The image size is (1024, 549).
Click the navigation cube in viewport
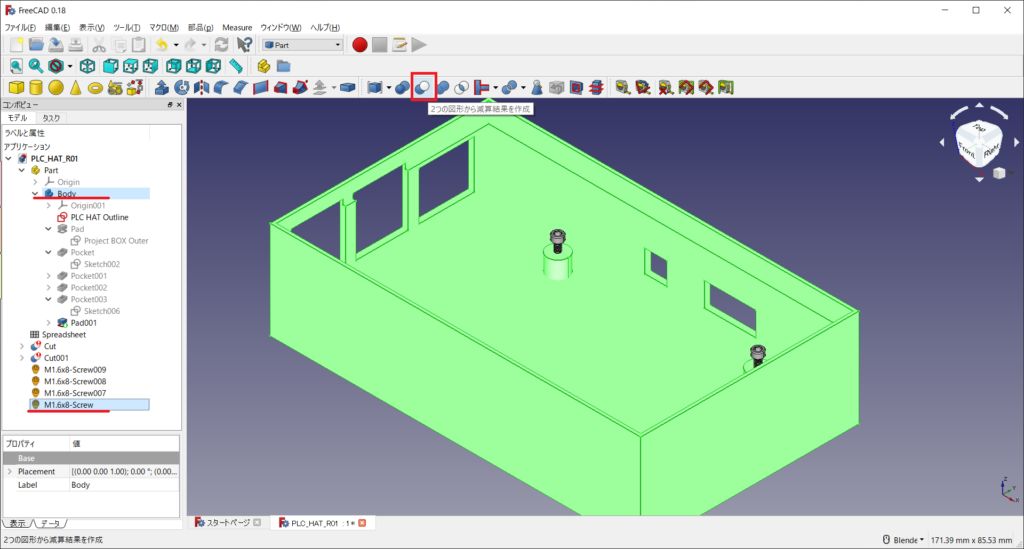tap(977, 145)
